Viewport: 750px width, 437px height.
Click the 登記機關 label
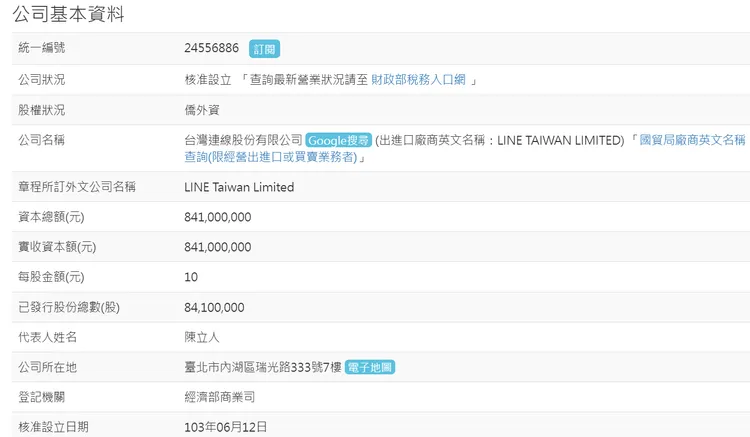tap(42, 397)
